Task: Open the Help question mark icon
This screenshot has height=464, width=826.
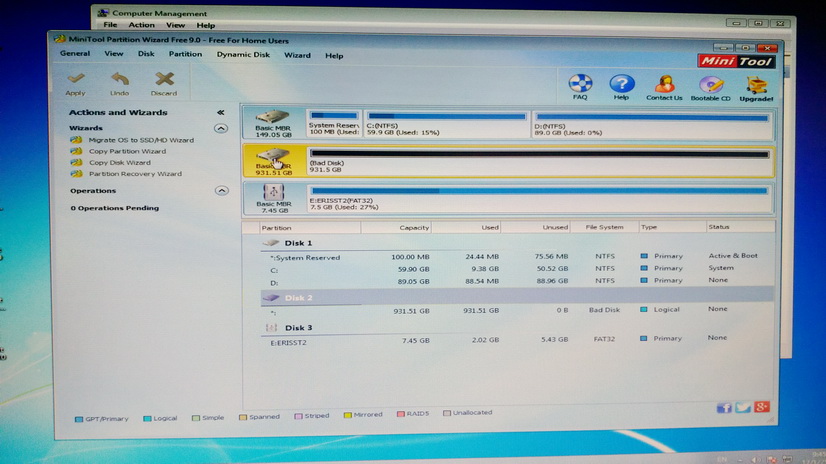Action: [622, 83]
